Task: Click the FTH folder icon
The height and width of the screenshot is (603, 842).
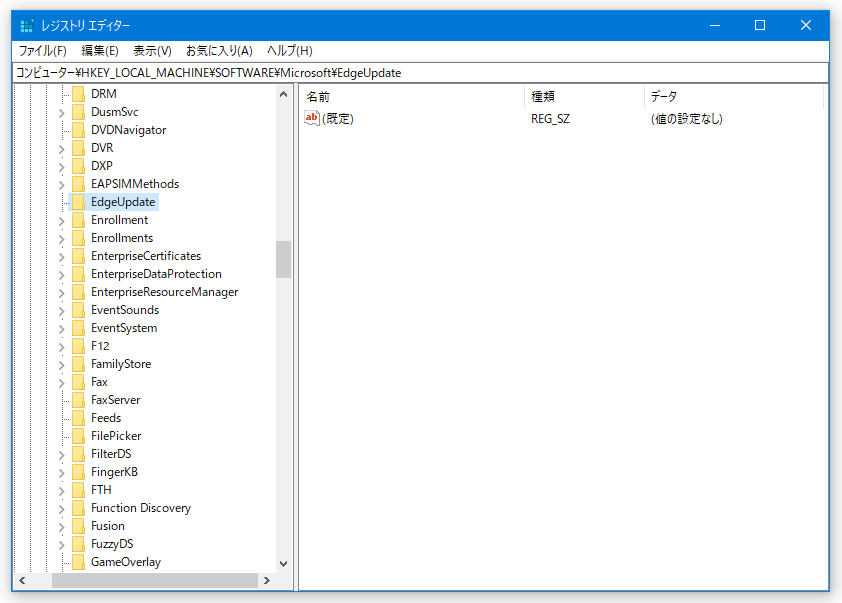Action: 78,490
